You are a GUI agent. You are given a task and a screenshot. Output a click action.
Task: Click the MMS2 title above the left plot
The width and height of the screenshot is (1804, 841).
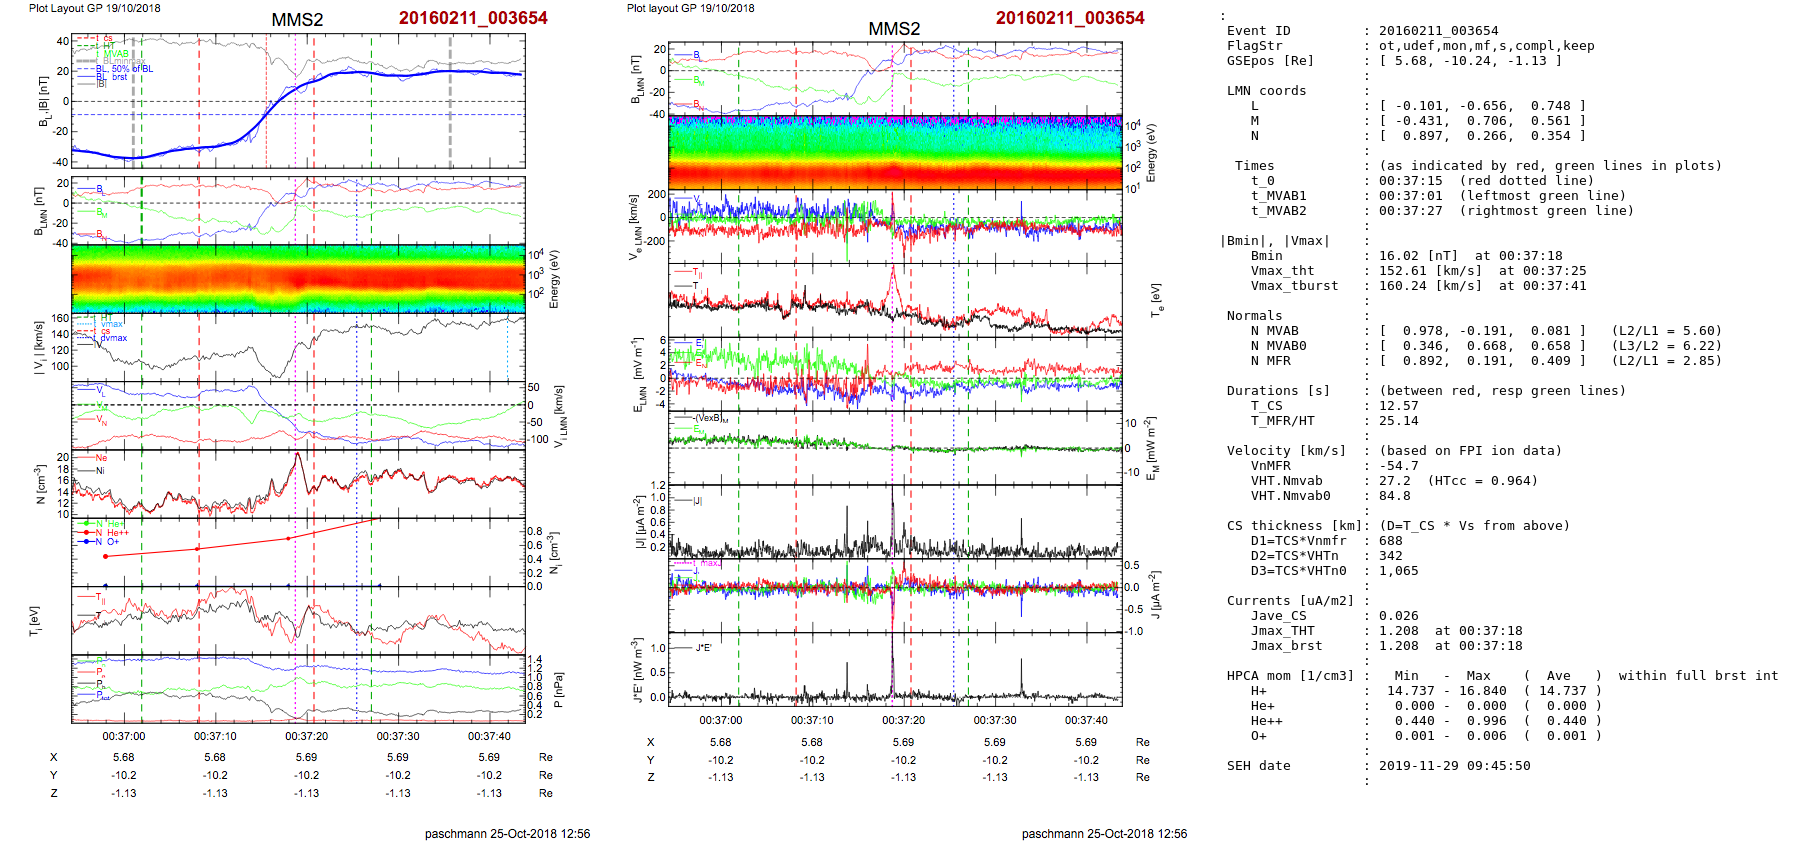[x=297, y=20]
